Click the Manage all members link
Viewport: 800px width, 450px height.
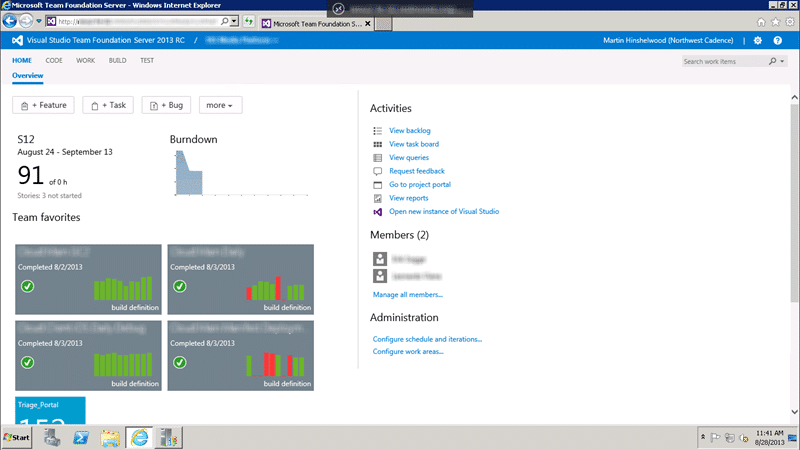click(x=408, y=295)
